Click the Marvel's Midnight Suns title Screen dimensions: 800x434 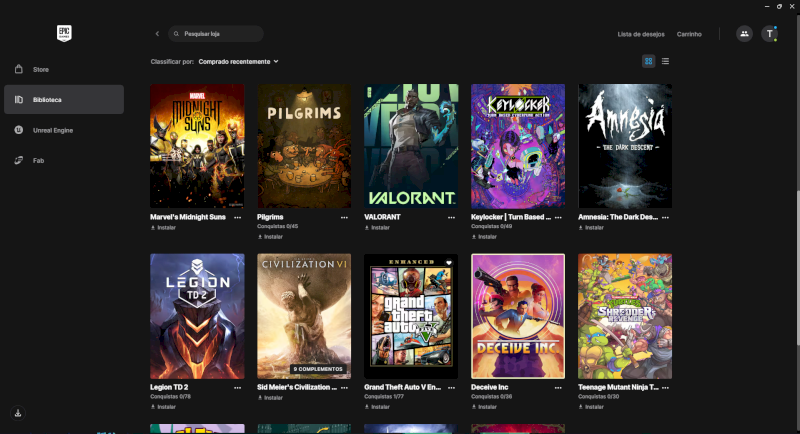[188, 217]
